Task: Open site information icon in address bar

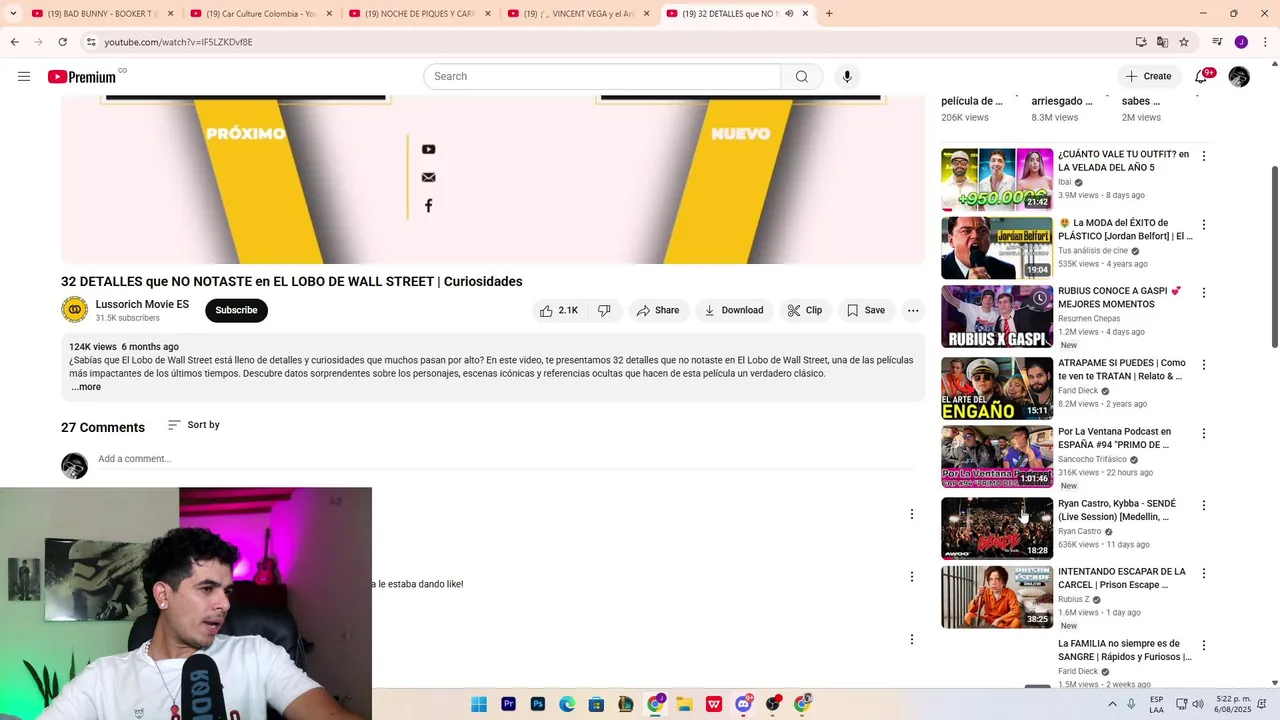Action: click(90, 42)
